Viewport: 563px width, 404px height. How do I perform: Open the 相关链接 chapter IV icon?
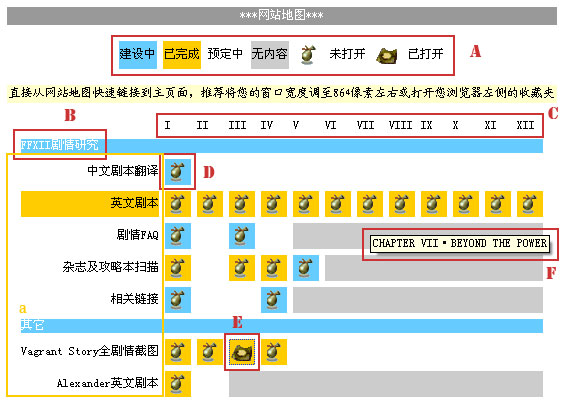[x=274, y=300]
